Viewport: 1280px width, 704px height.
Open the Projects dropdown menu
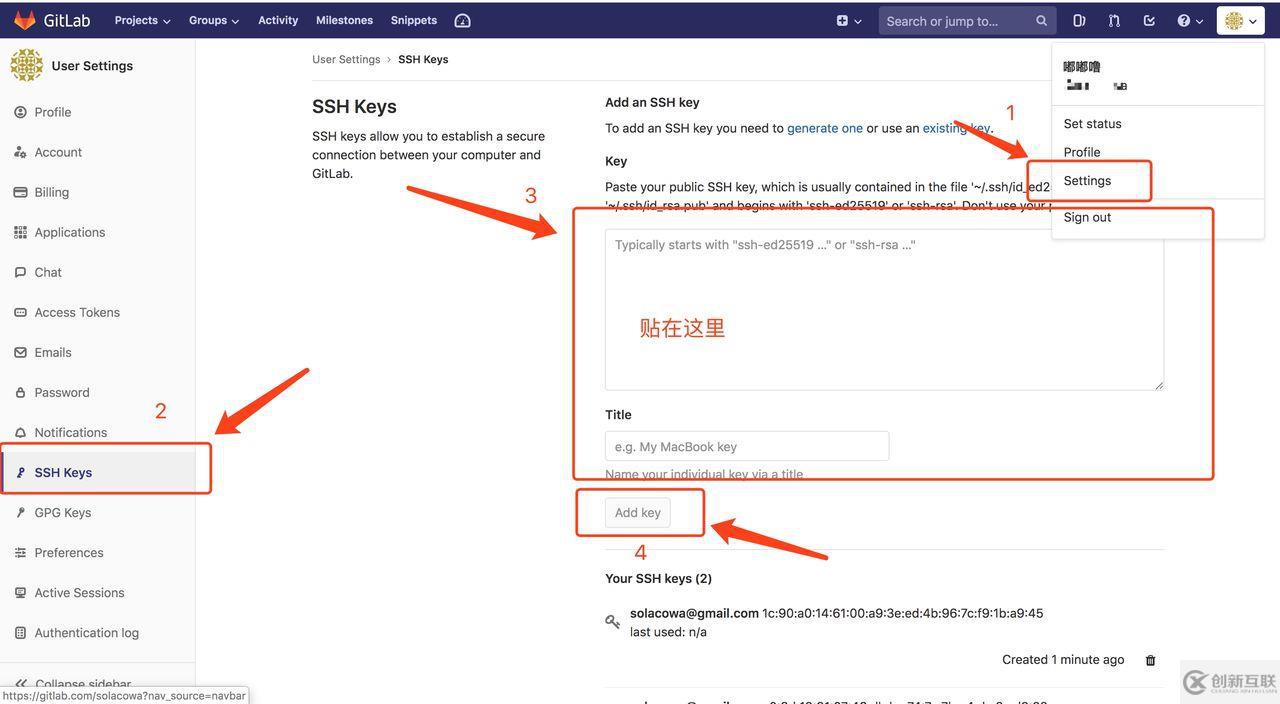[x=142, y=20]
